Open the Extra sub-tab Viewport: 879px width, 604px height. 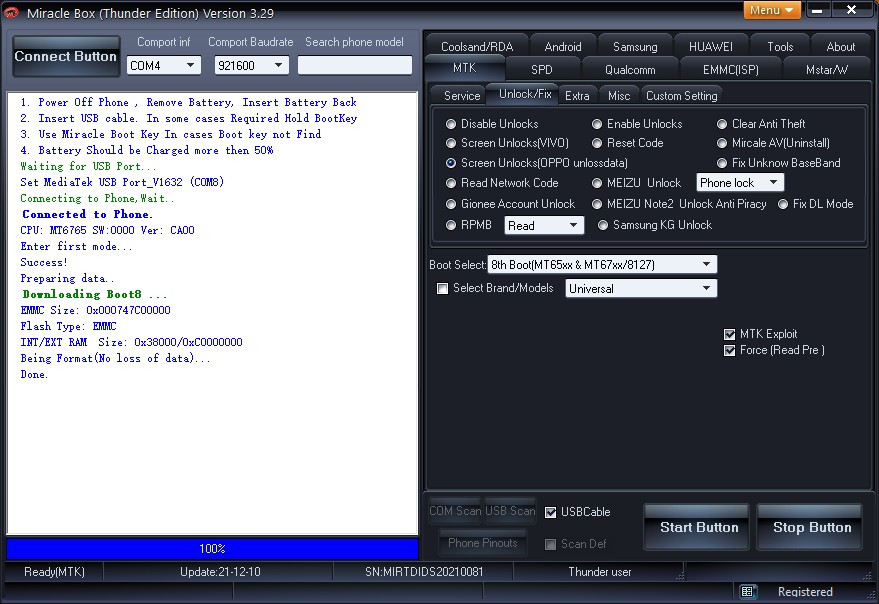coord(577,95)
